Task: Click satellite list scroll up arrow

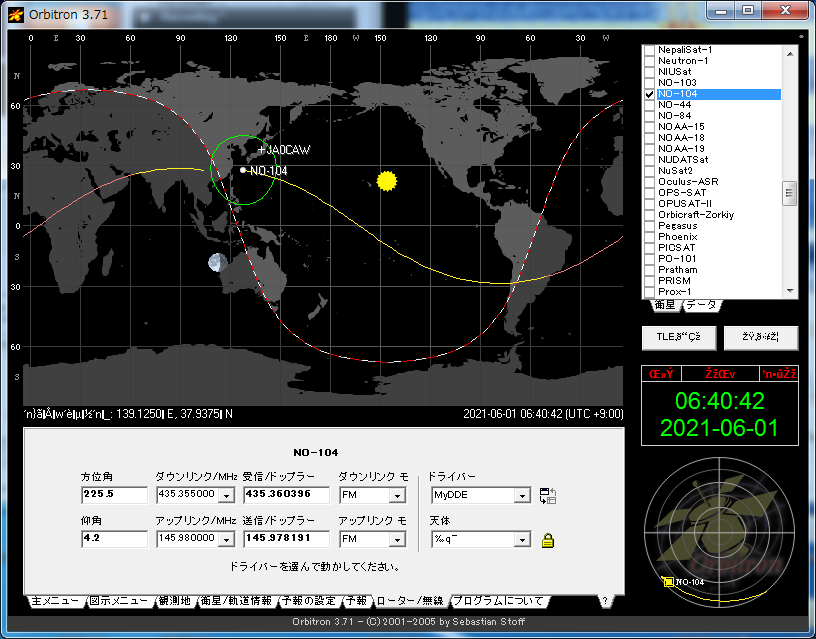Action: coord(790,54)
